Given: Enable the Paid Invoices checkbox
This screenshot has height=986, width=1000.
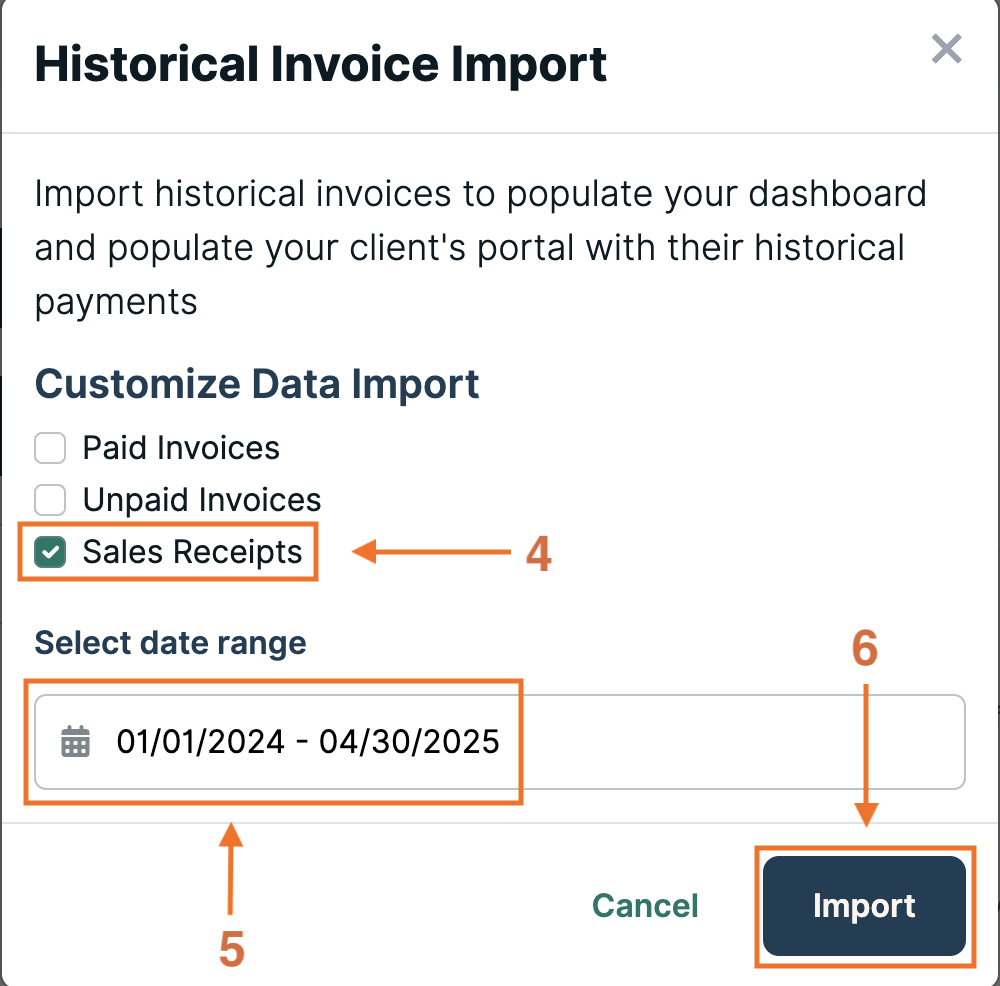Looking at the screenshot, I should (x=49, y=448).
